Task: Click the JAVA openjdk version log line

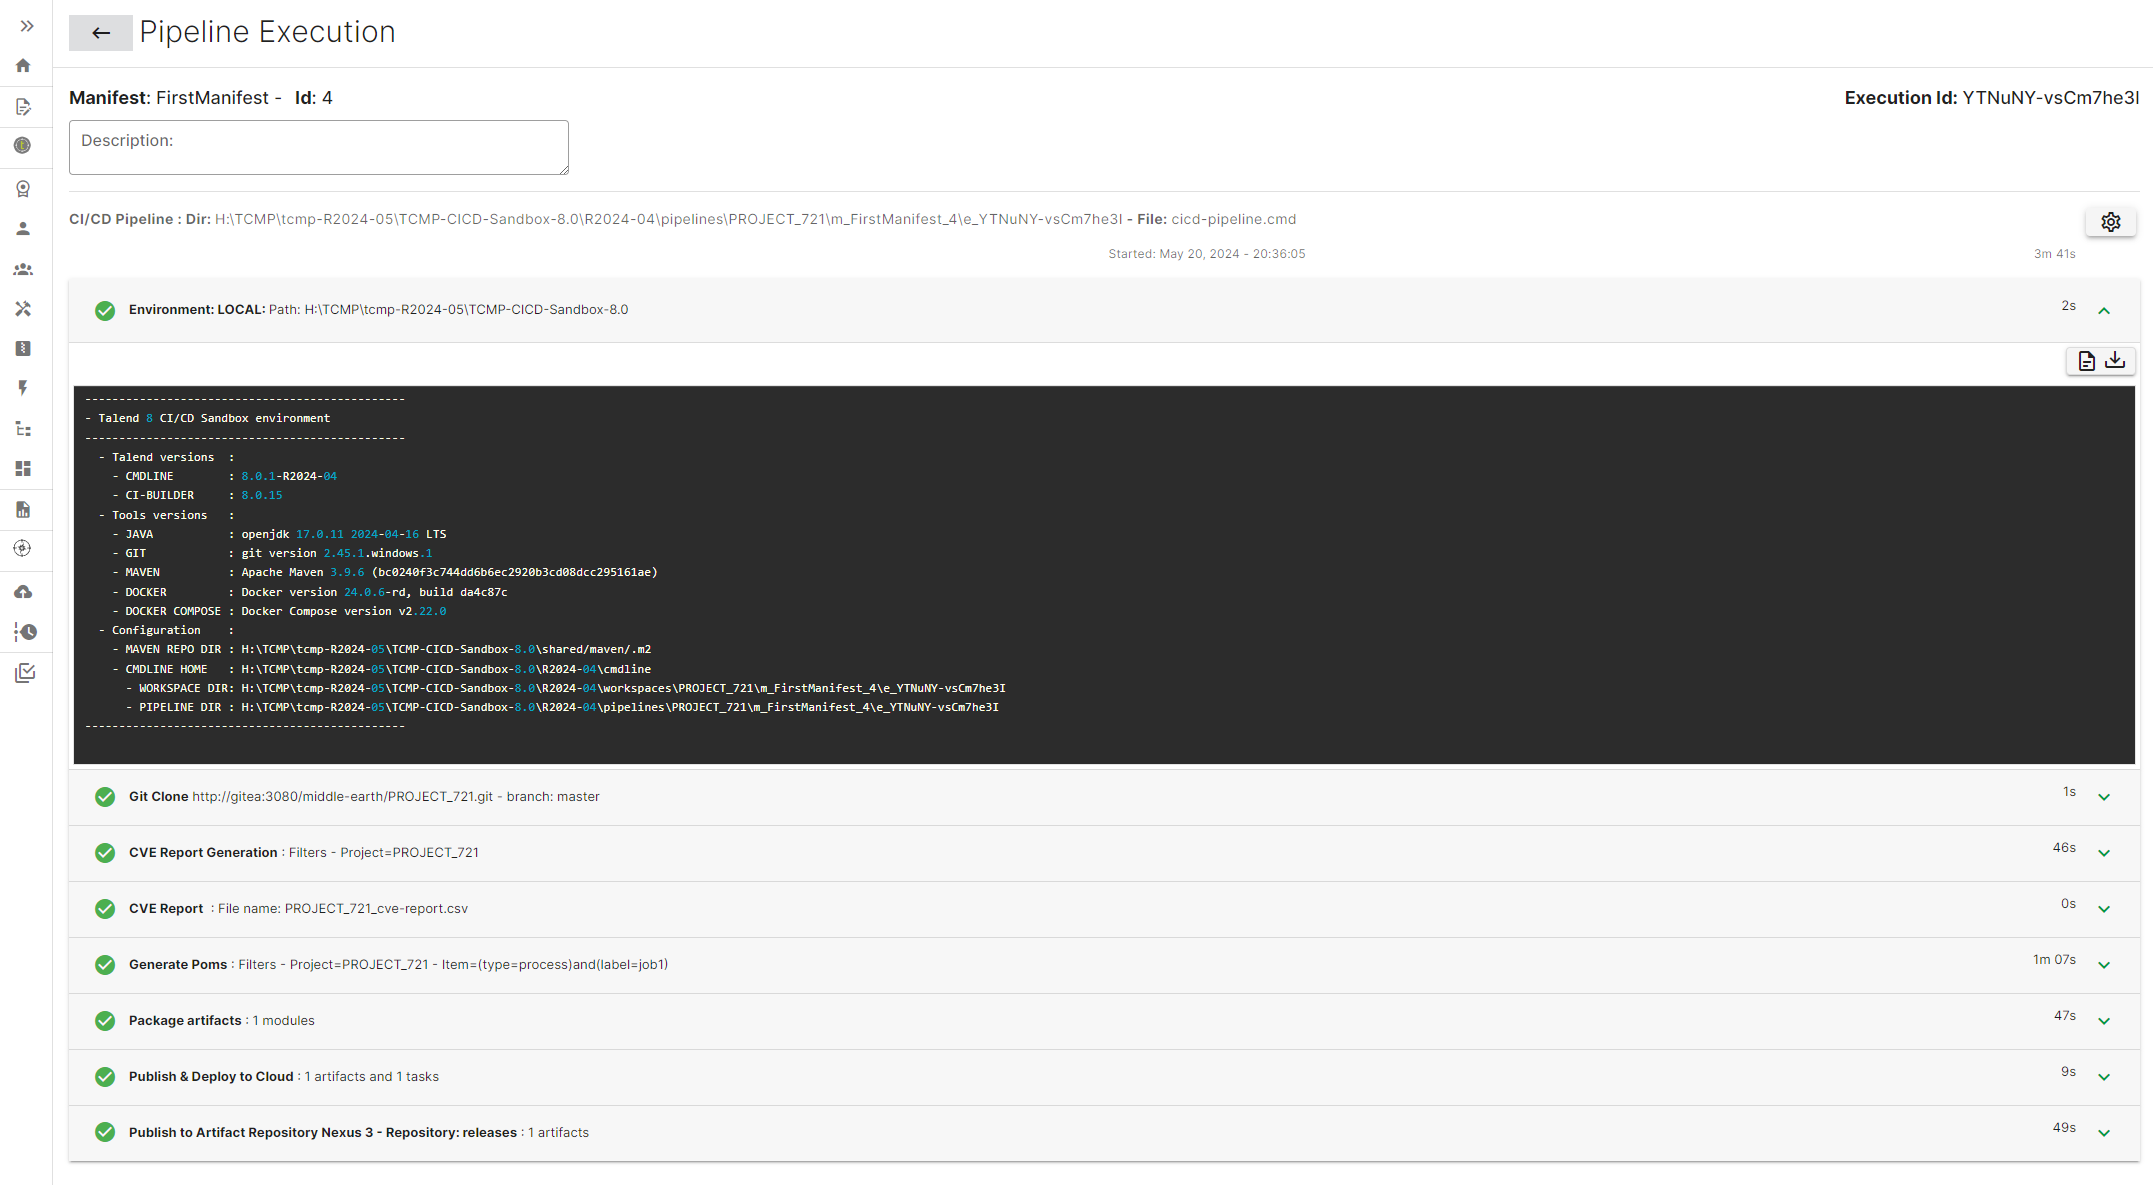Action: pos(279,535)
